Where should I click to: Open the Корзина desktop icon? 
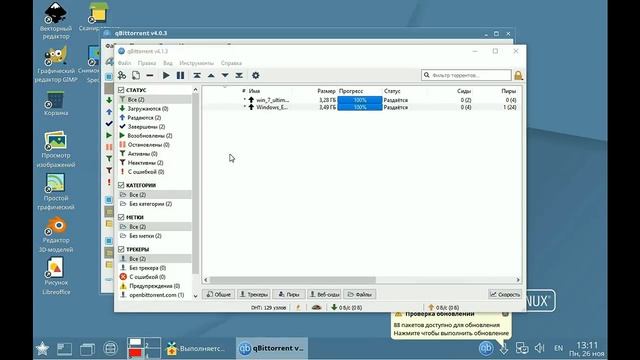56,104
